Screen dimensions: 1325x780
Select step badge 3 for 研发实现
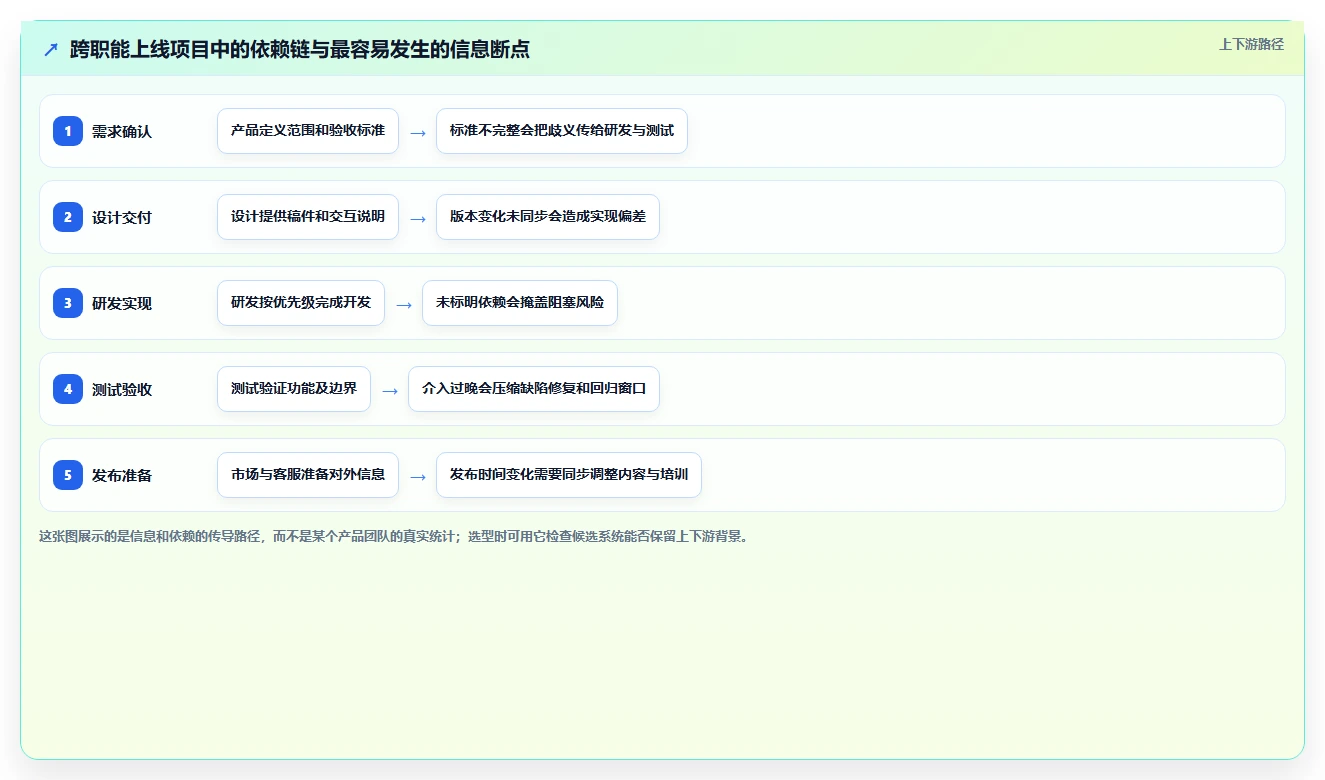point(68,303)
